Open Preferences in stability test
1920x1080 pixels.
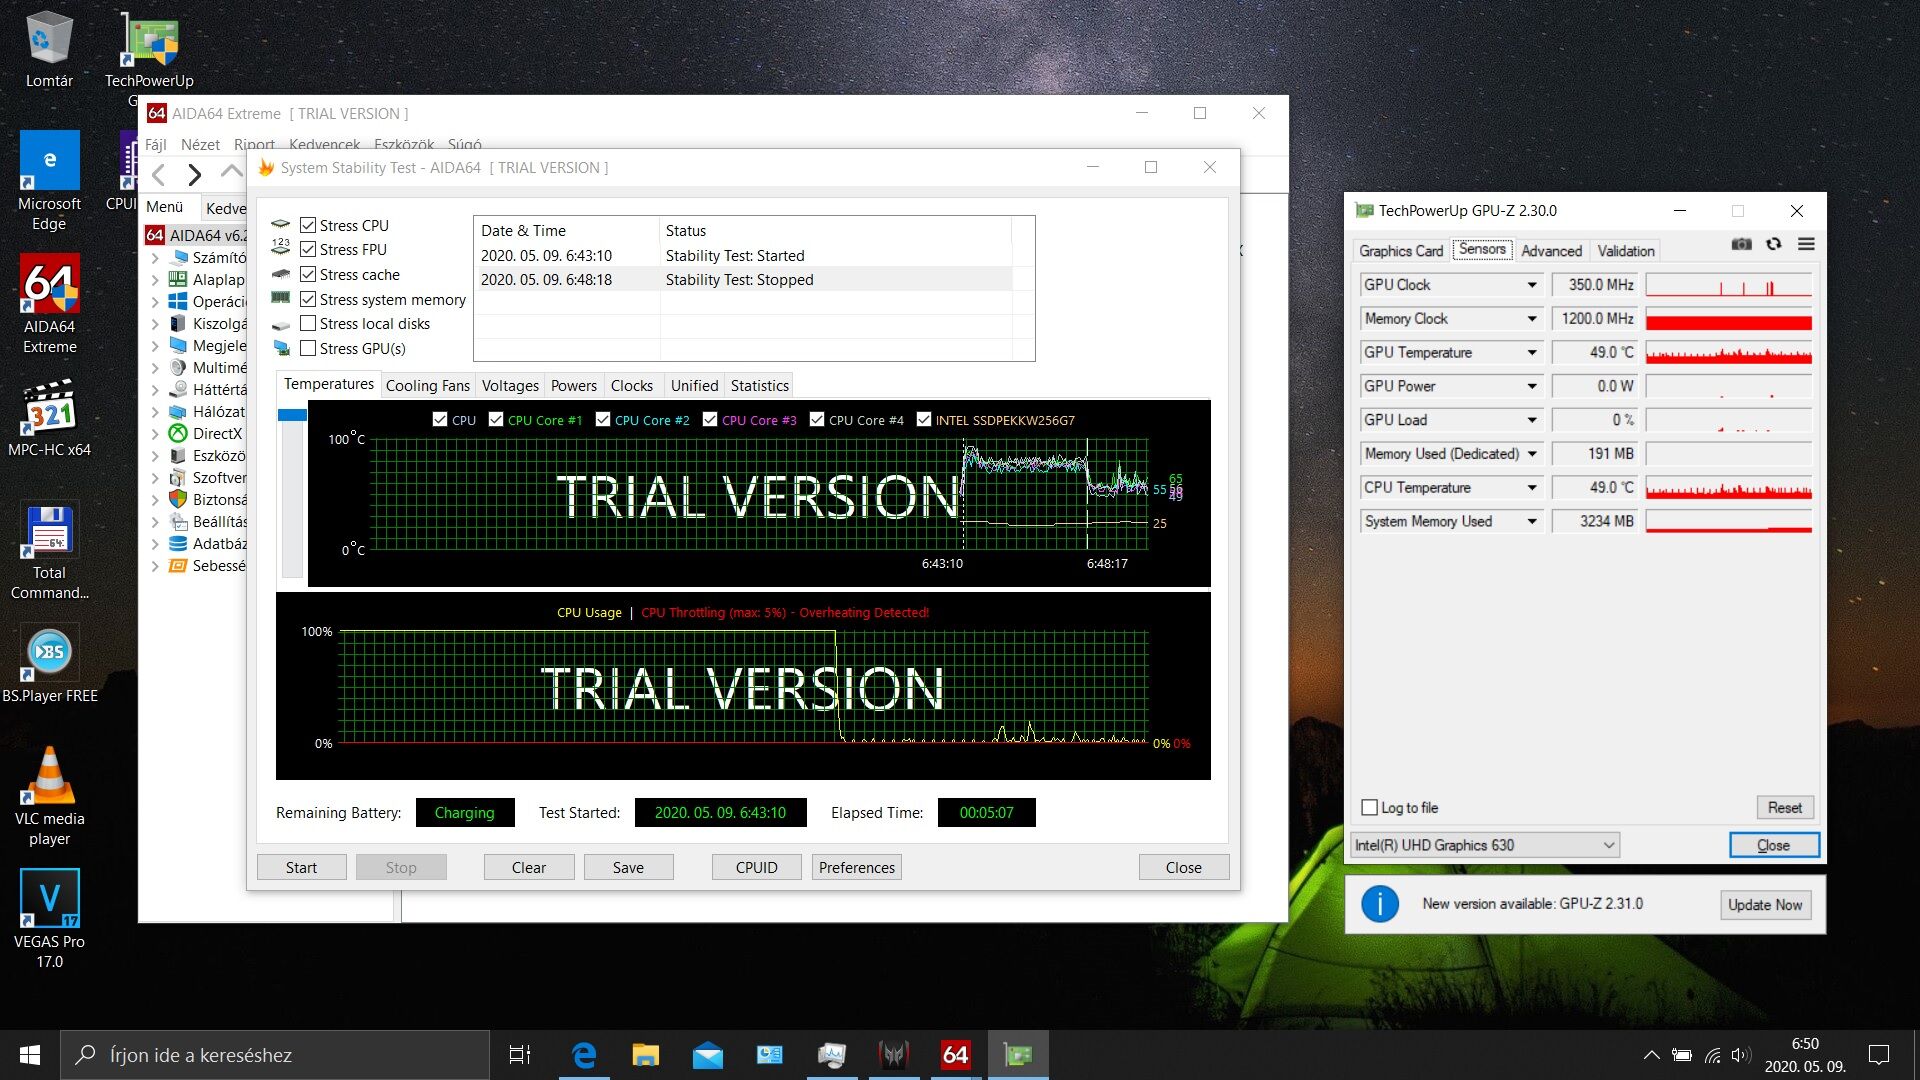pyautogui.click(x=857, y=867)
